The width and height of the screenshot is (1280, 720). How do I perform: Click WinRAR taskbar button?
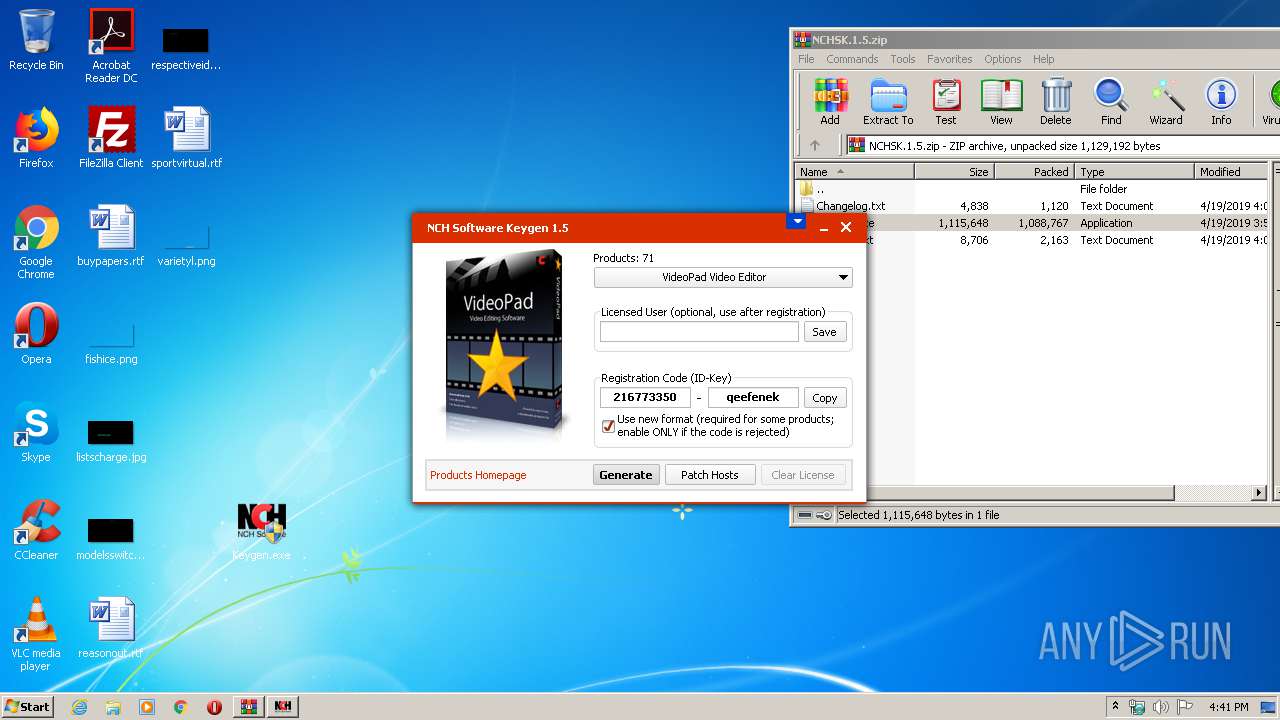click(249, 706)
